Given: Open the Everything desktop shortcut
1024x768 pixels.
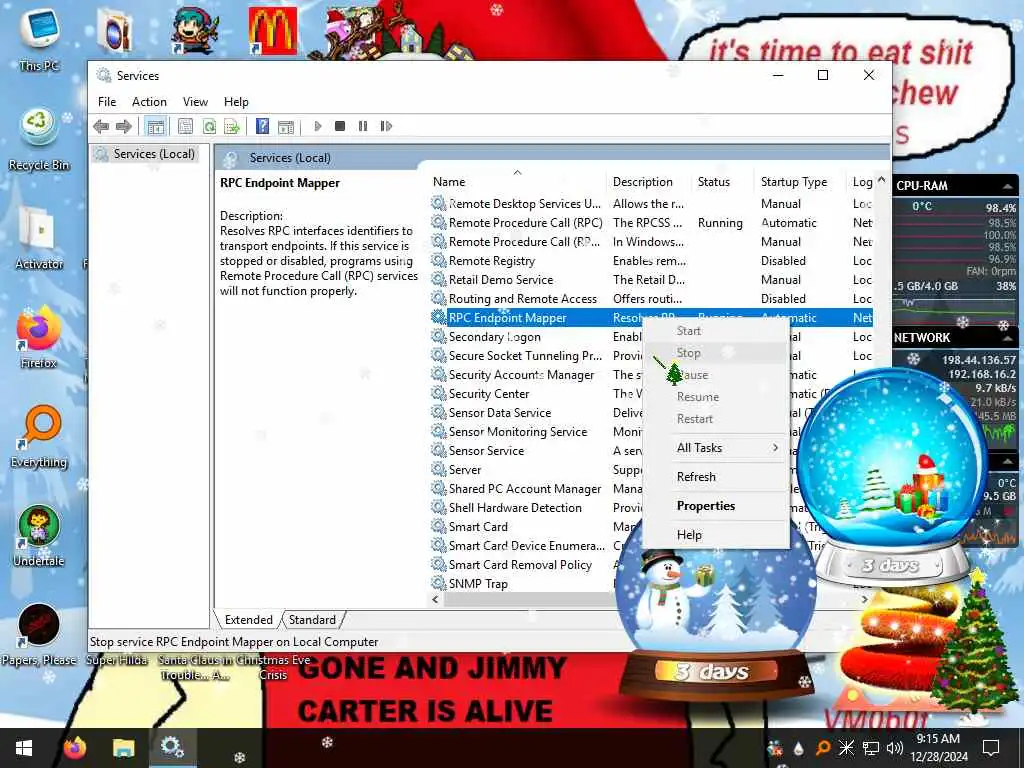Looking at the screenshot, I should pos(39,437).
